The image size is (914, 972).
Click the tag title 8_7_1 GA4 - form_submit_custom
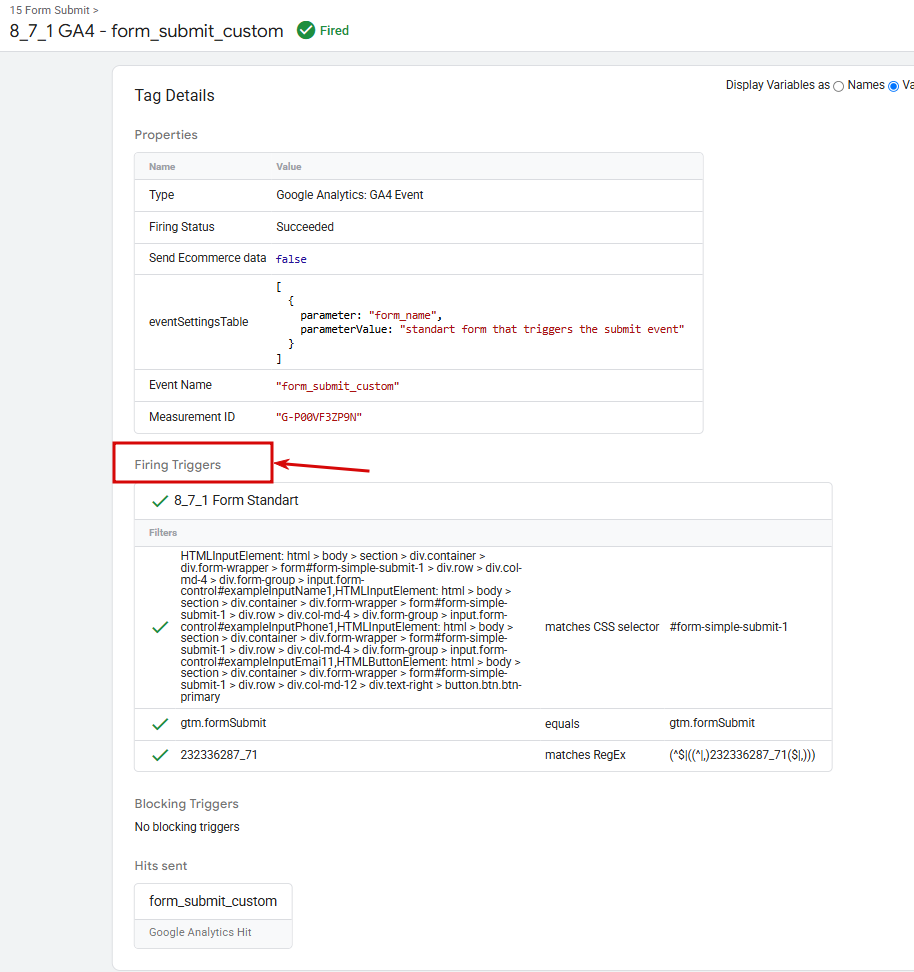[x=146, y=31]
